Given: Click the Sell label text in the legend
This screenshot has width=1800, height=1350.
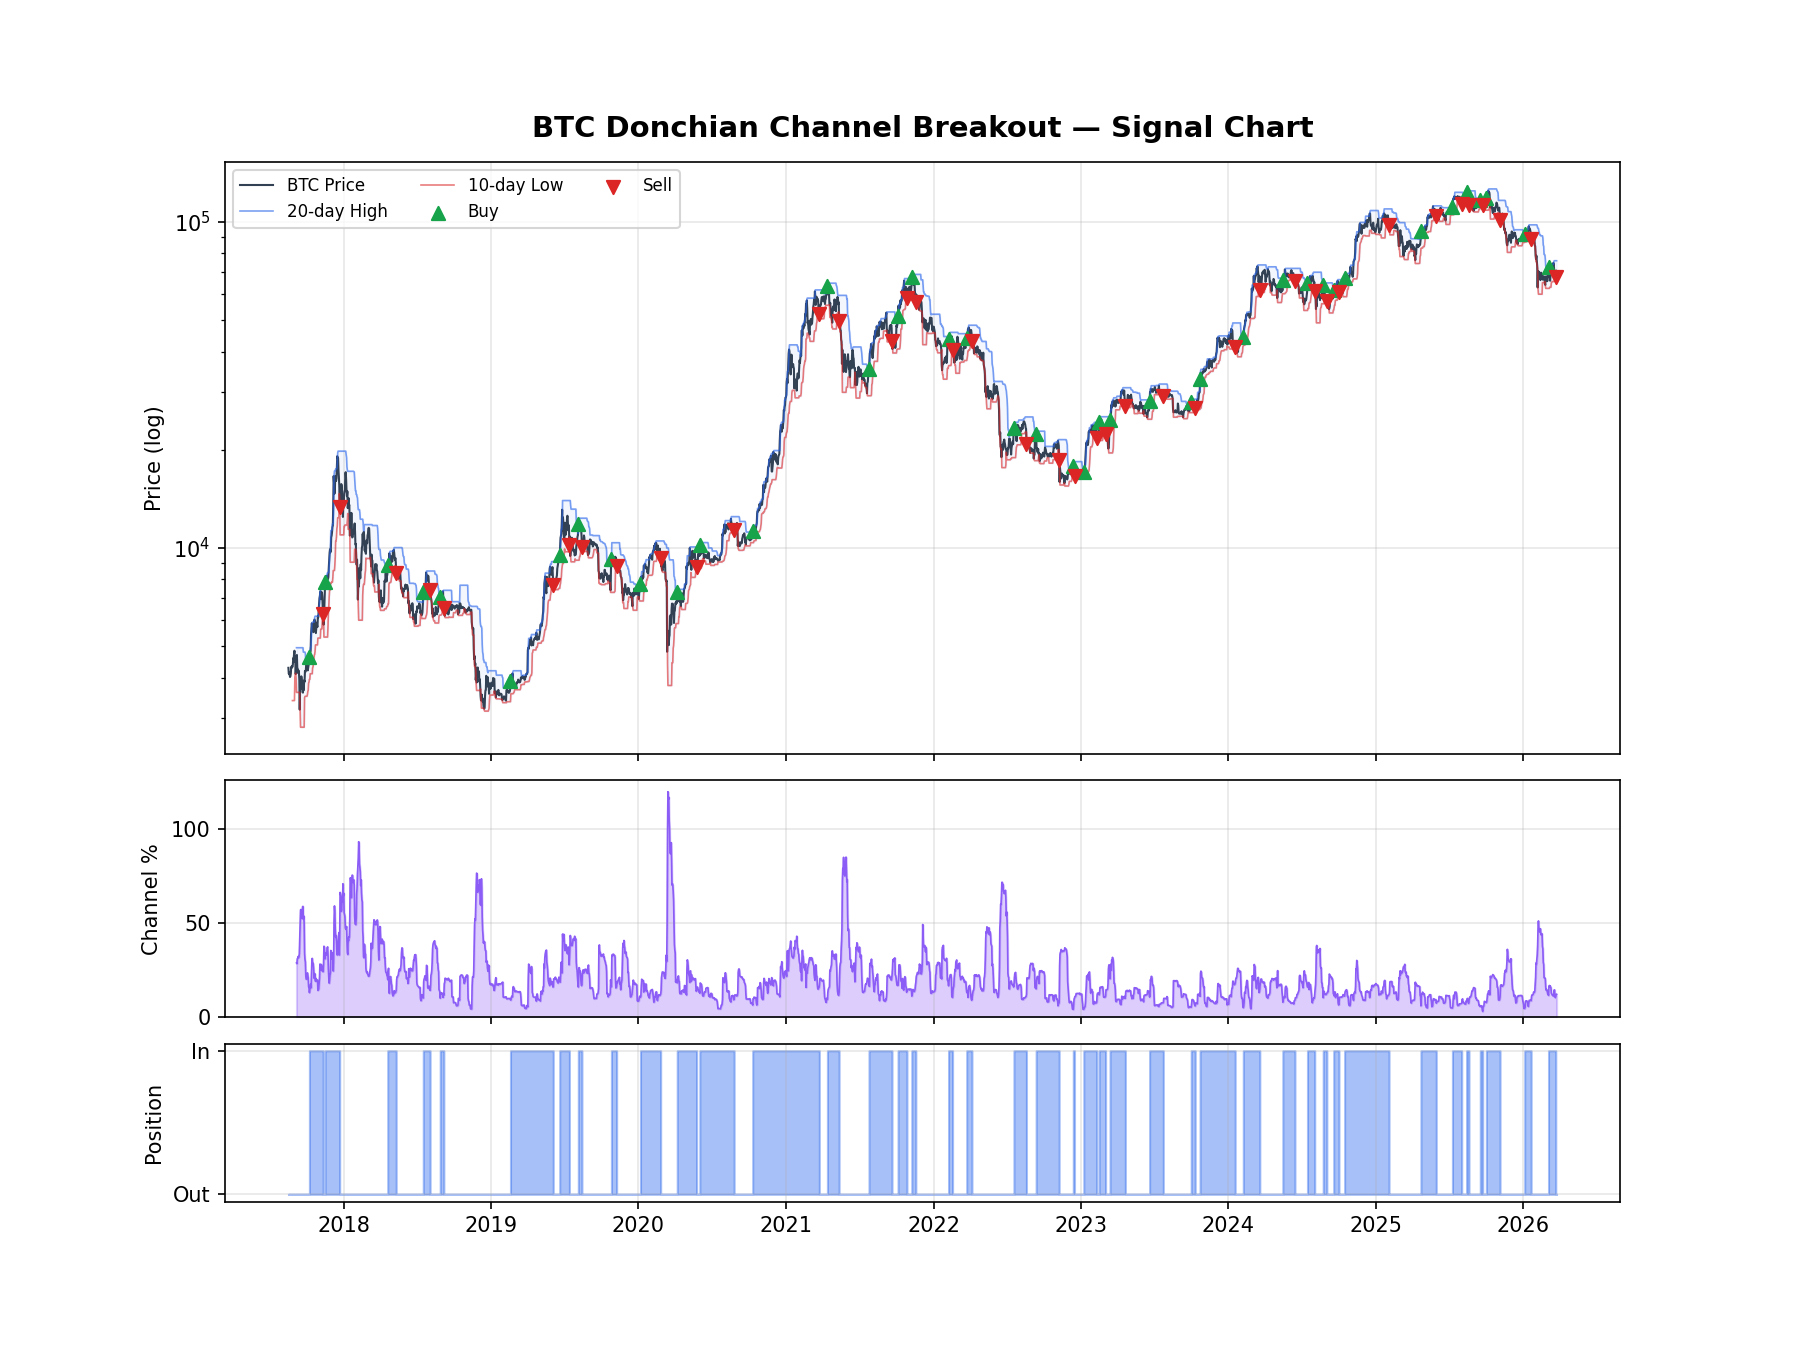Looking at the screenshot, I should (655, 184).
